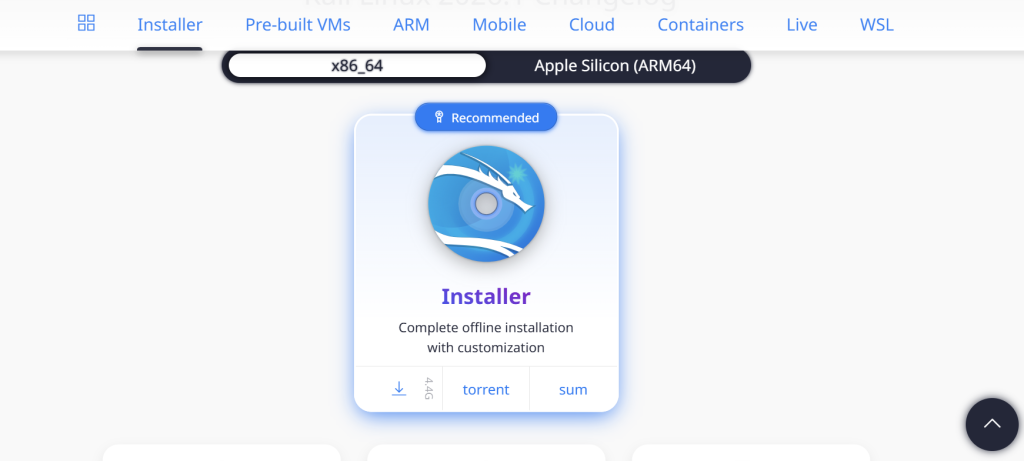Switch to the Containers tab
This screenshot has height=461, width=1024.
pos(700,25)
